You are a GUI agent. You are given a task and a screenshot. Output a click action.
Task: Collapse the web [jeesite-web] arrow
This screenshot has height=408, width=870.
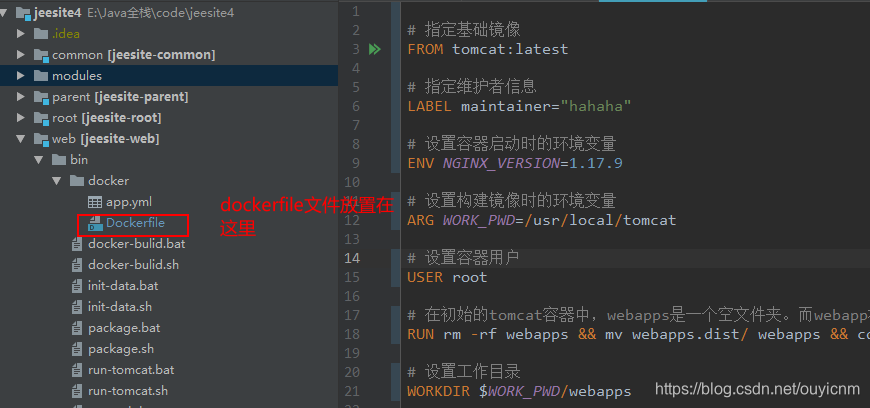click(x=21, y=139)
